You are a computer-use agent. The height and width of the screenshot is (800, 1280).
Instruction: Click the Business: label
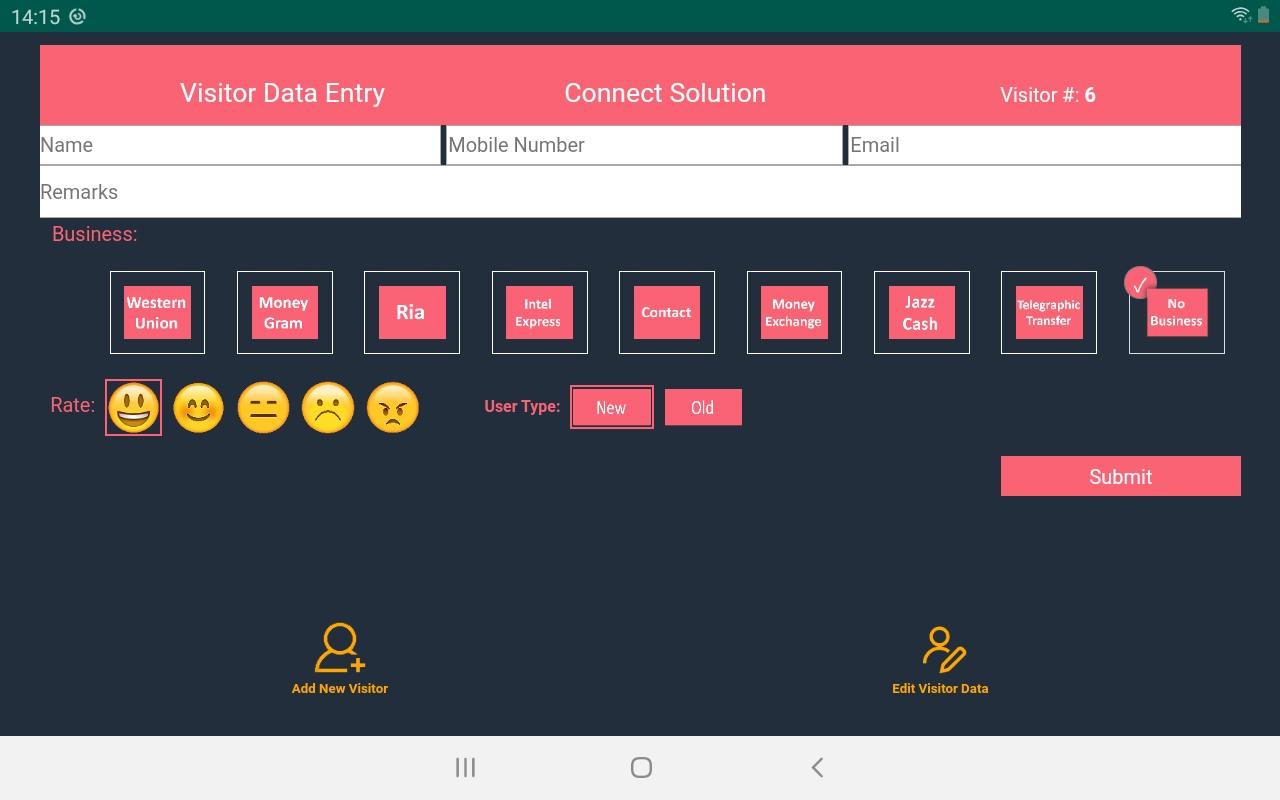pyautogui.click(x=95, y=234)
